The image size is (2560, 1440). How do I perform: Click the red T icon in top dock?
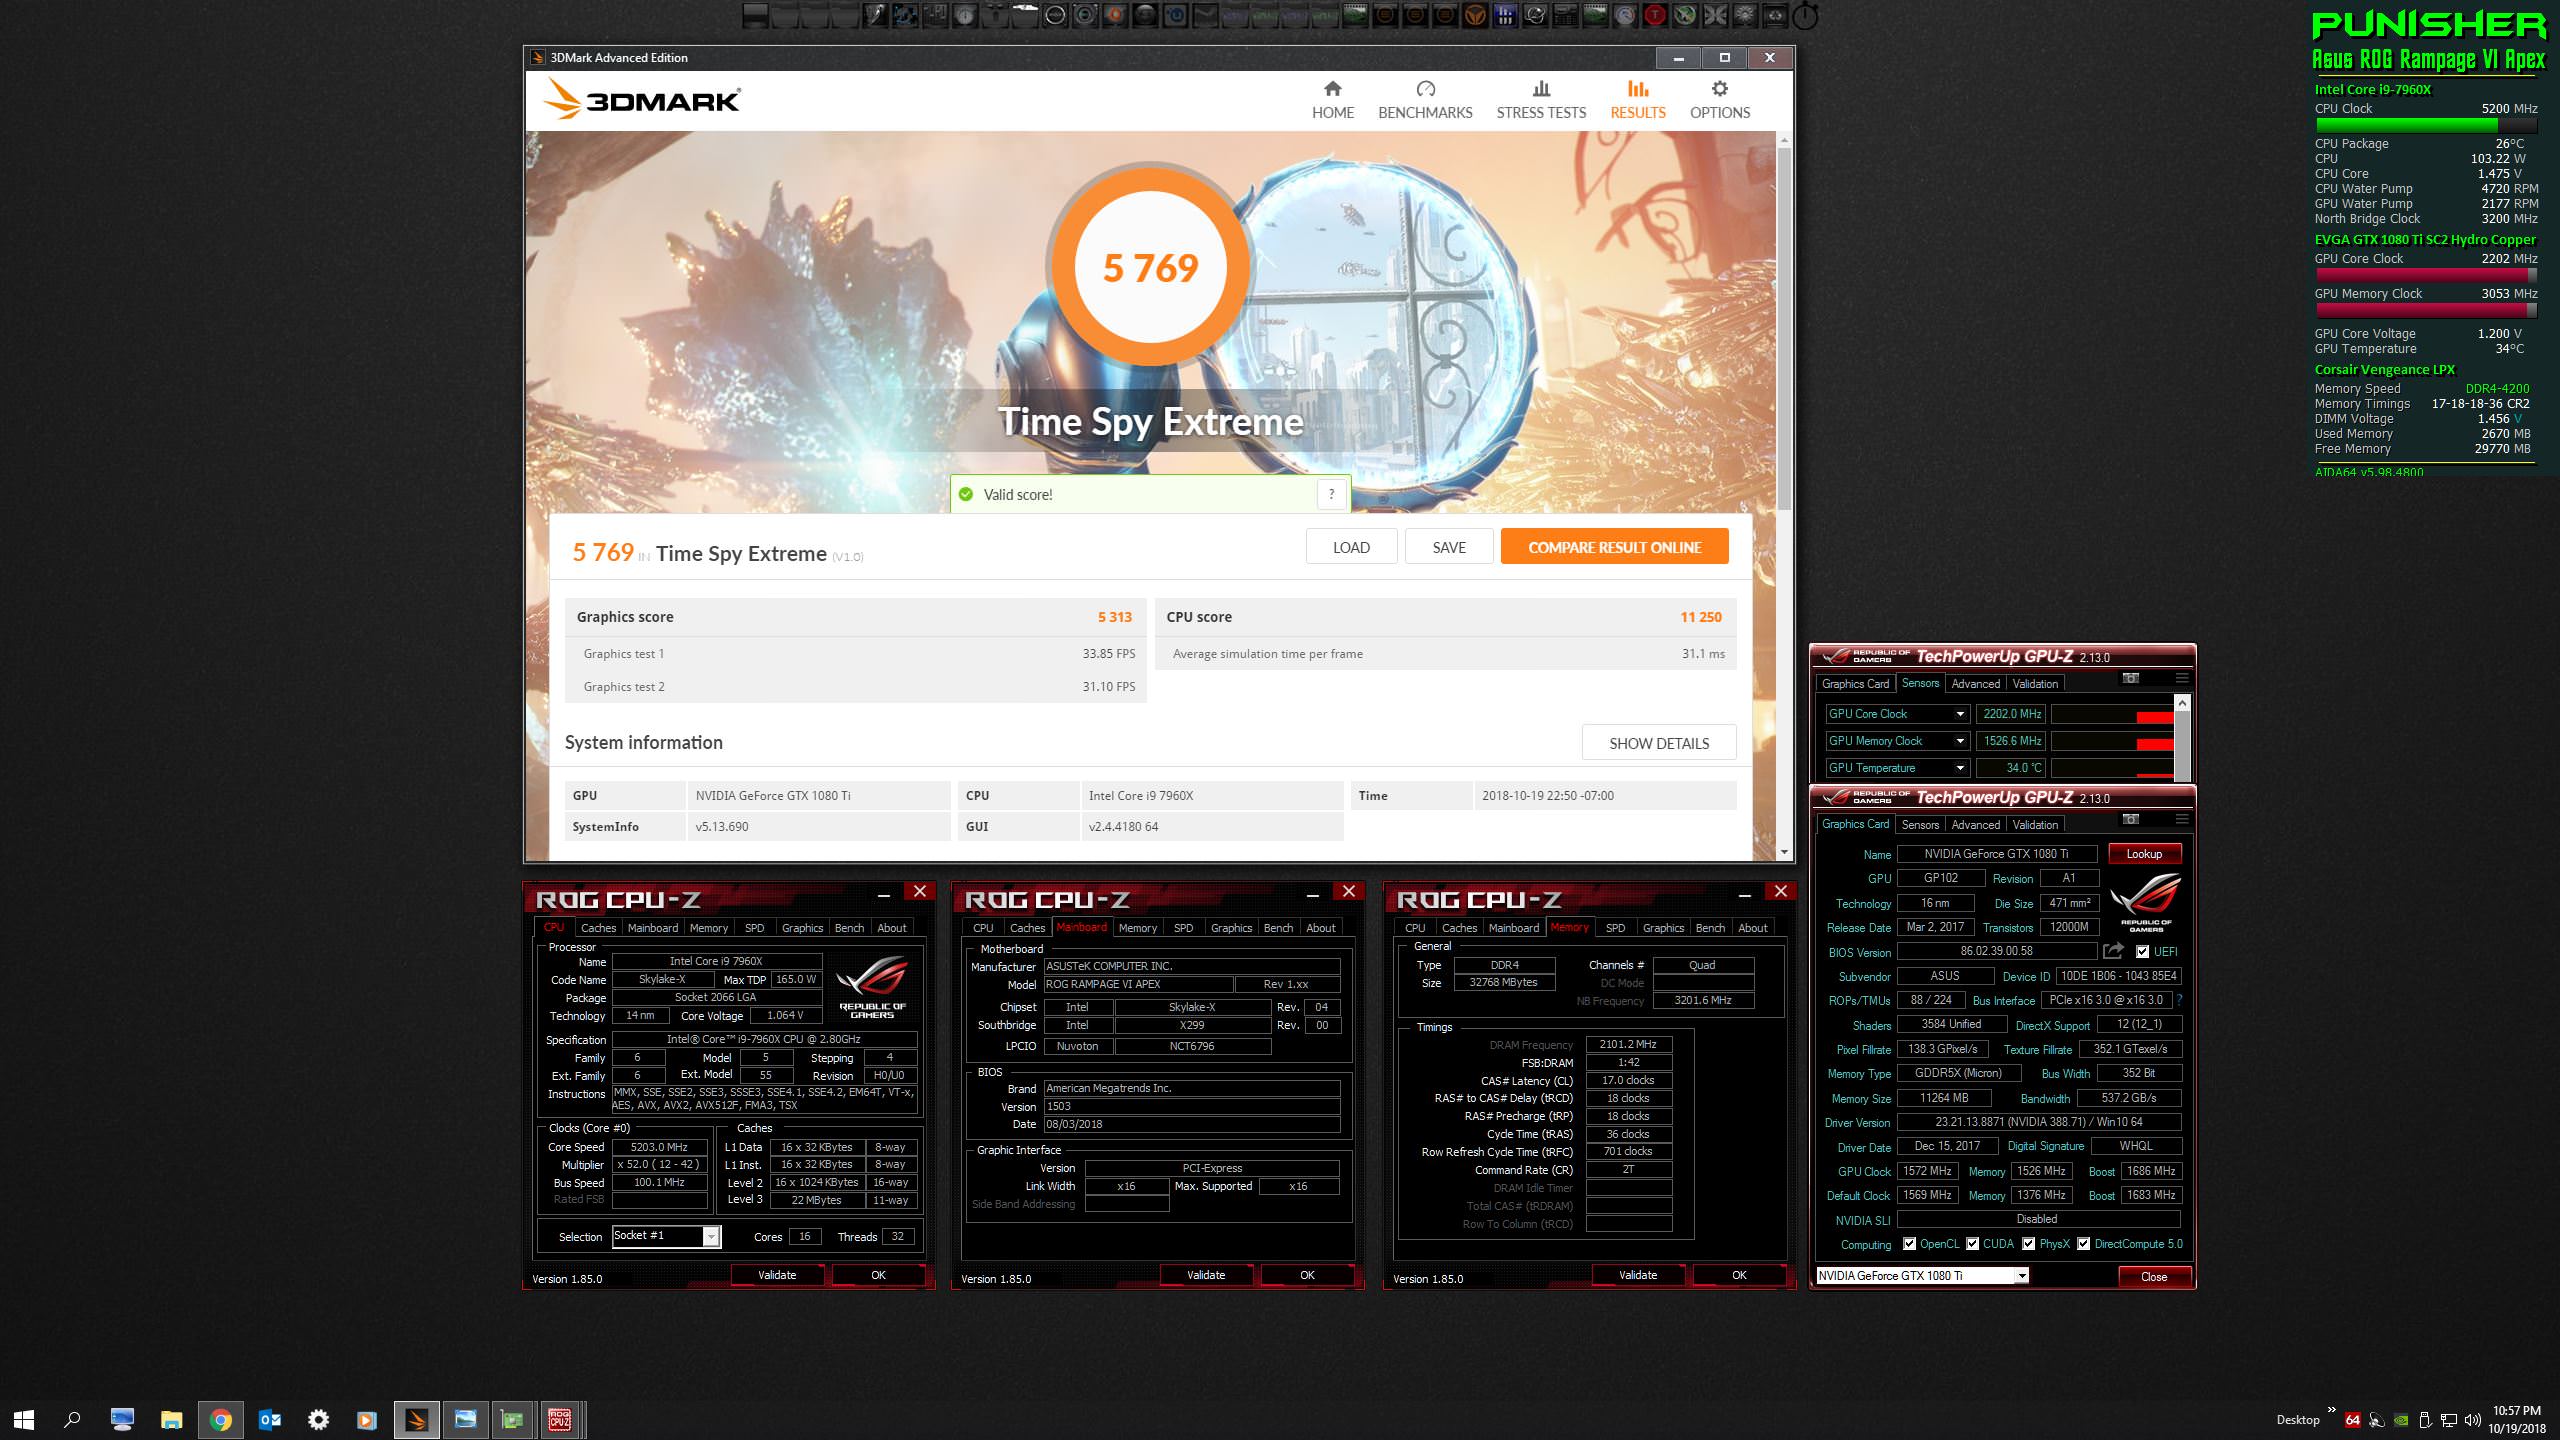pos(1655,15)
